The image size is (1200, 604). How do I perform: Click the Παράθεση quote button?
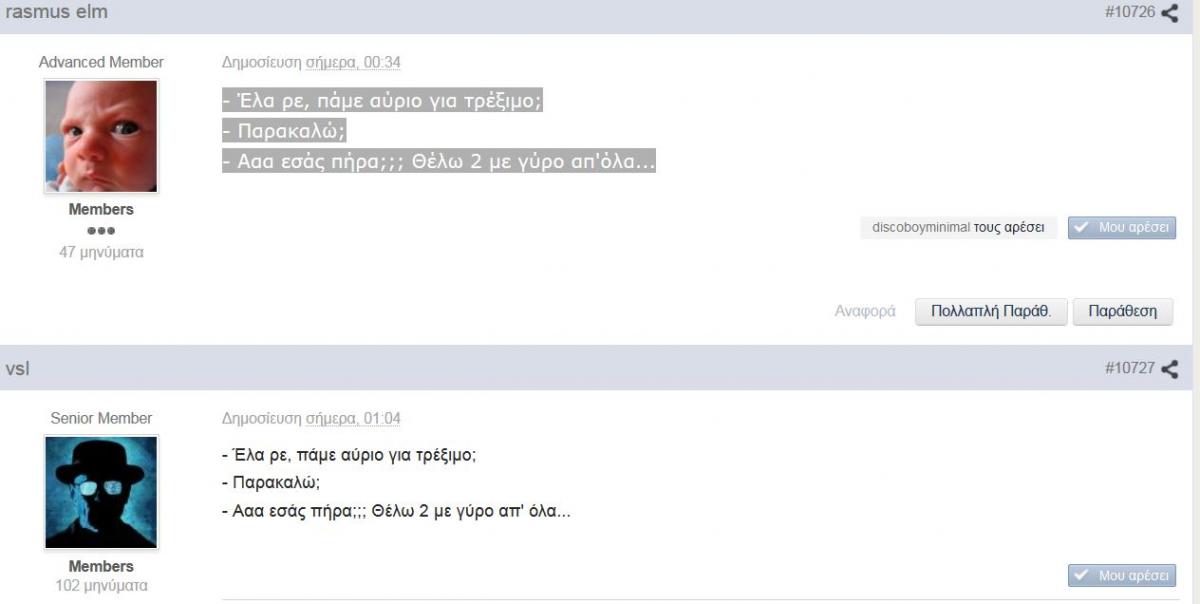[1123, 311]
